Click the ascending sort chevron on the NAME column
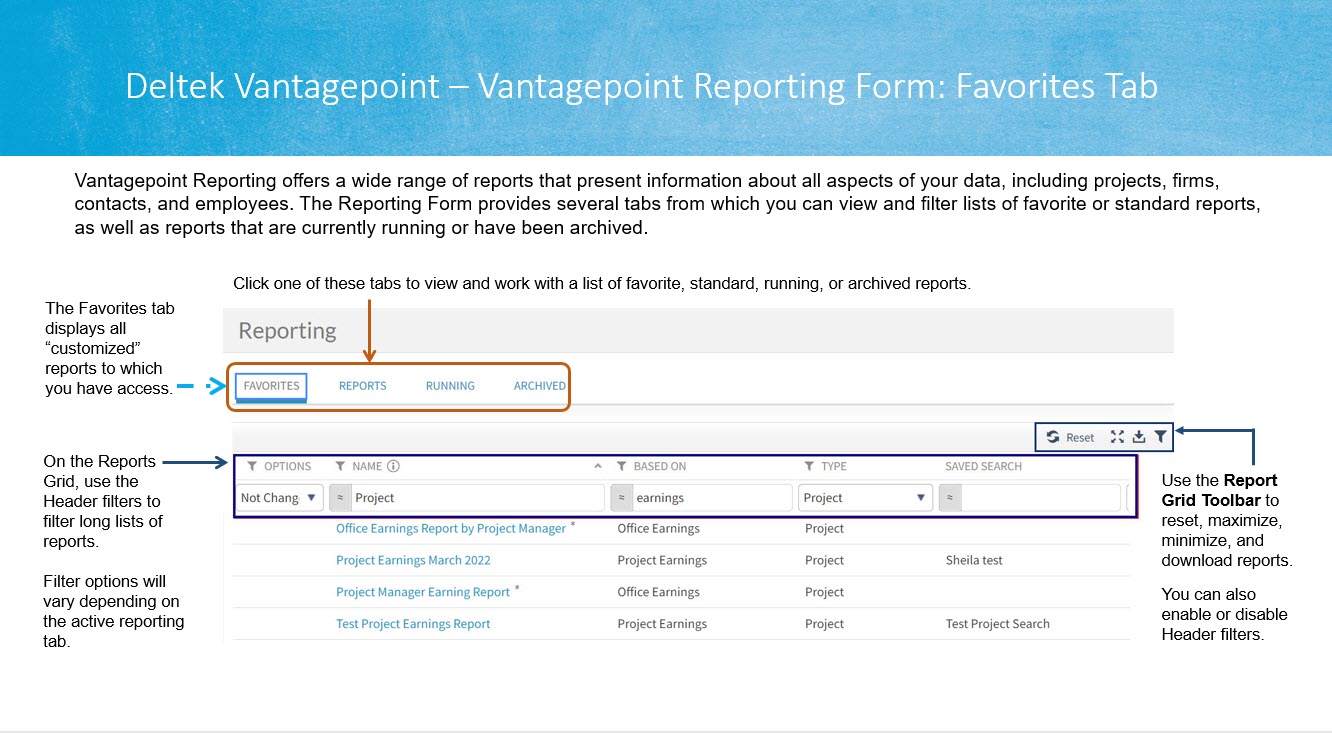The height and width of the screenshot is (733, 1332). tap(597, 466)
